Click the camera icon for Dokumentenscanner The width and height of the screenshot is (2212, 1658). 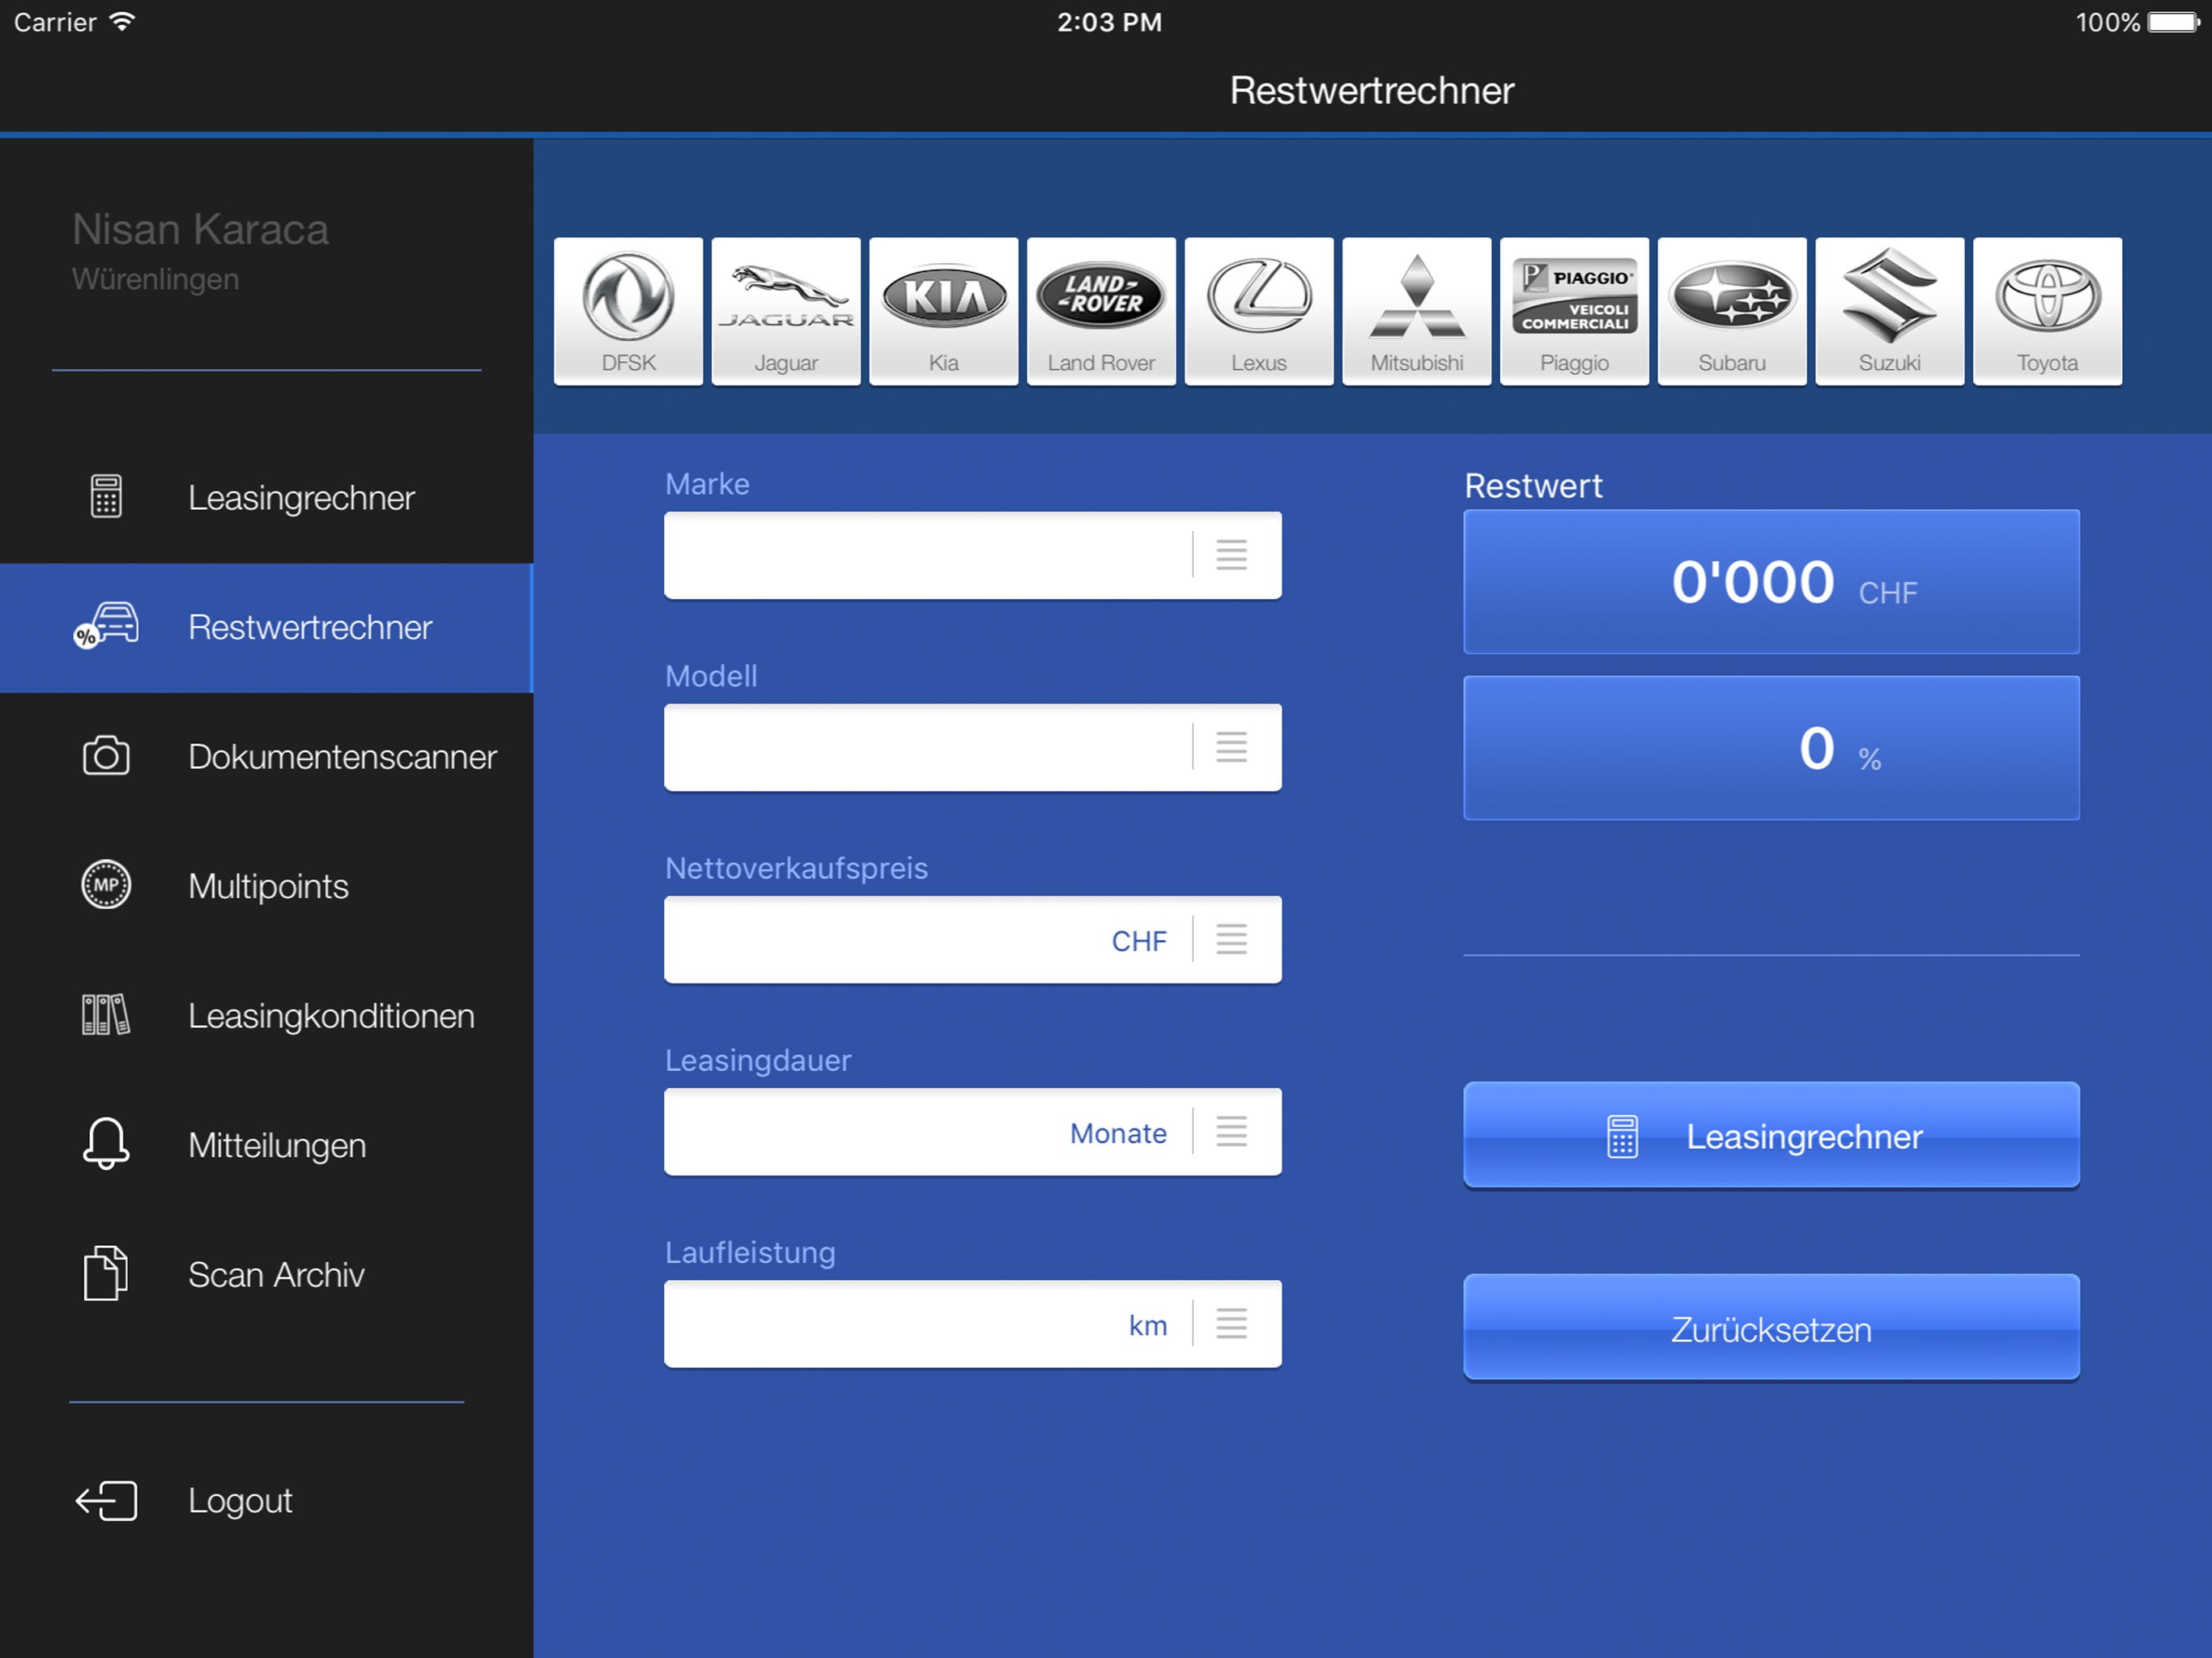tap(106, 756)
